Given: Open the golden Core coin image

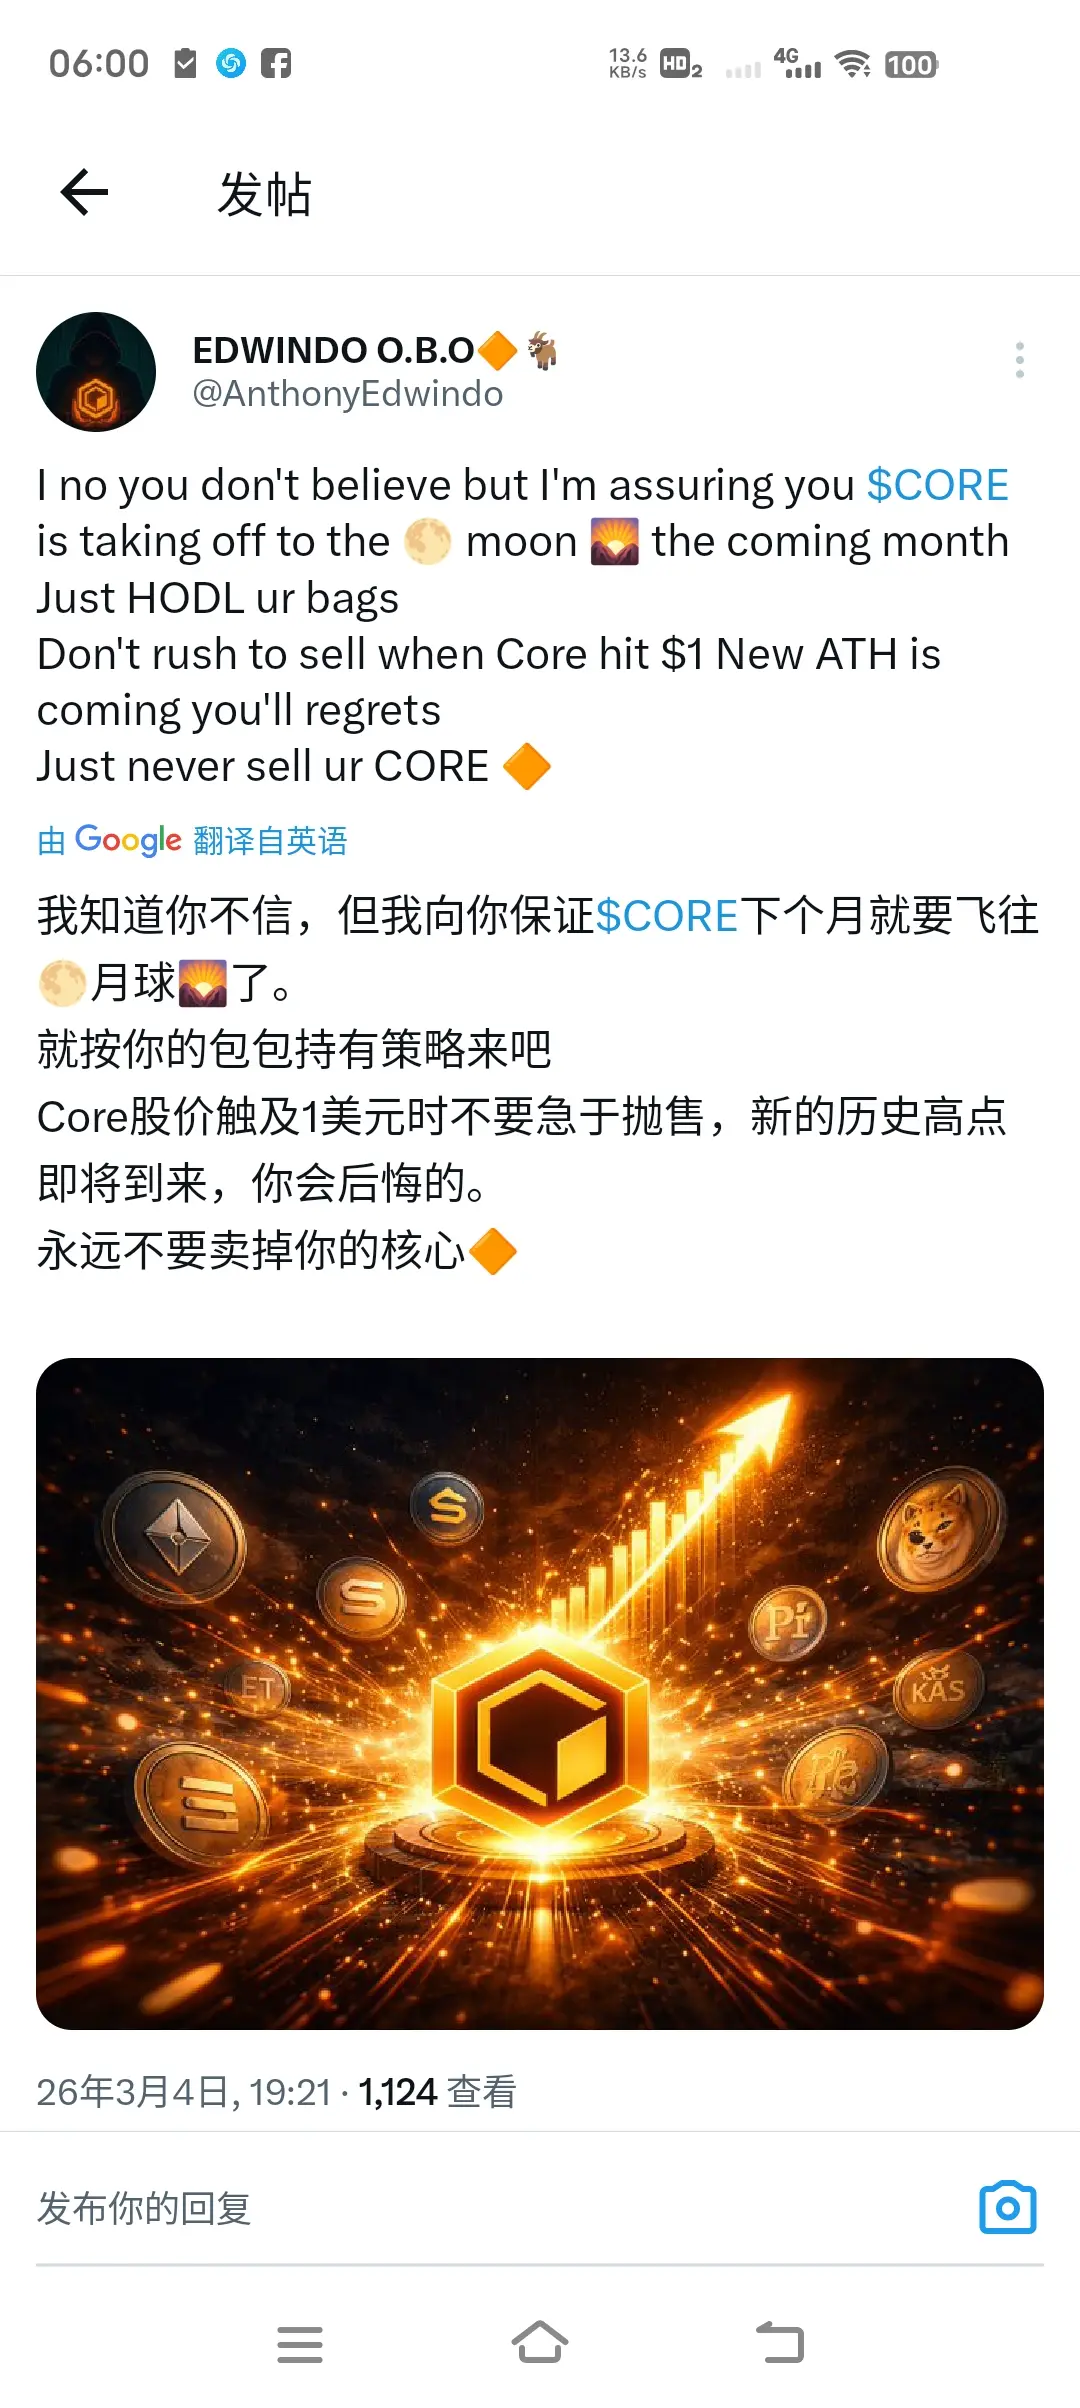Looking at the screenshot, I should tap(540, 1693).
